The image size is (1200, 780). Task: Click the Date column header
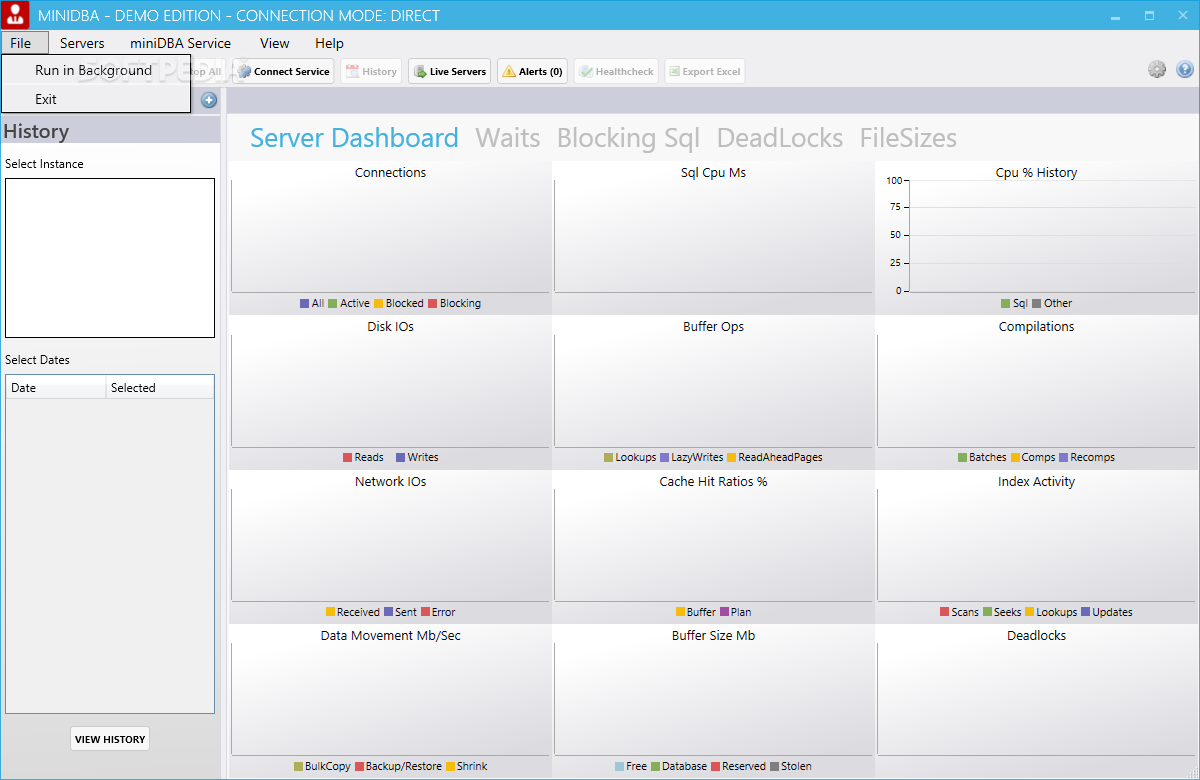56,388
